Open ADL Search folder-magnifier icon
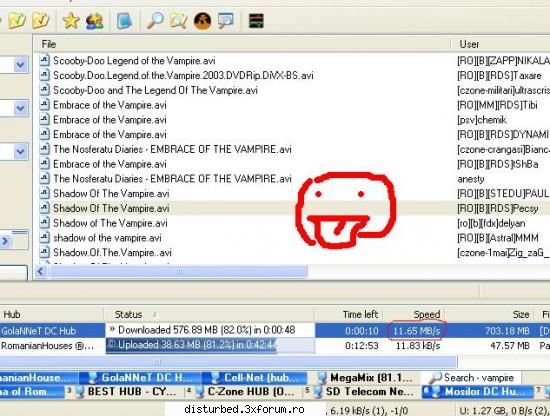 [179, 21]
